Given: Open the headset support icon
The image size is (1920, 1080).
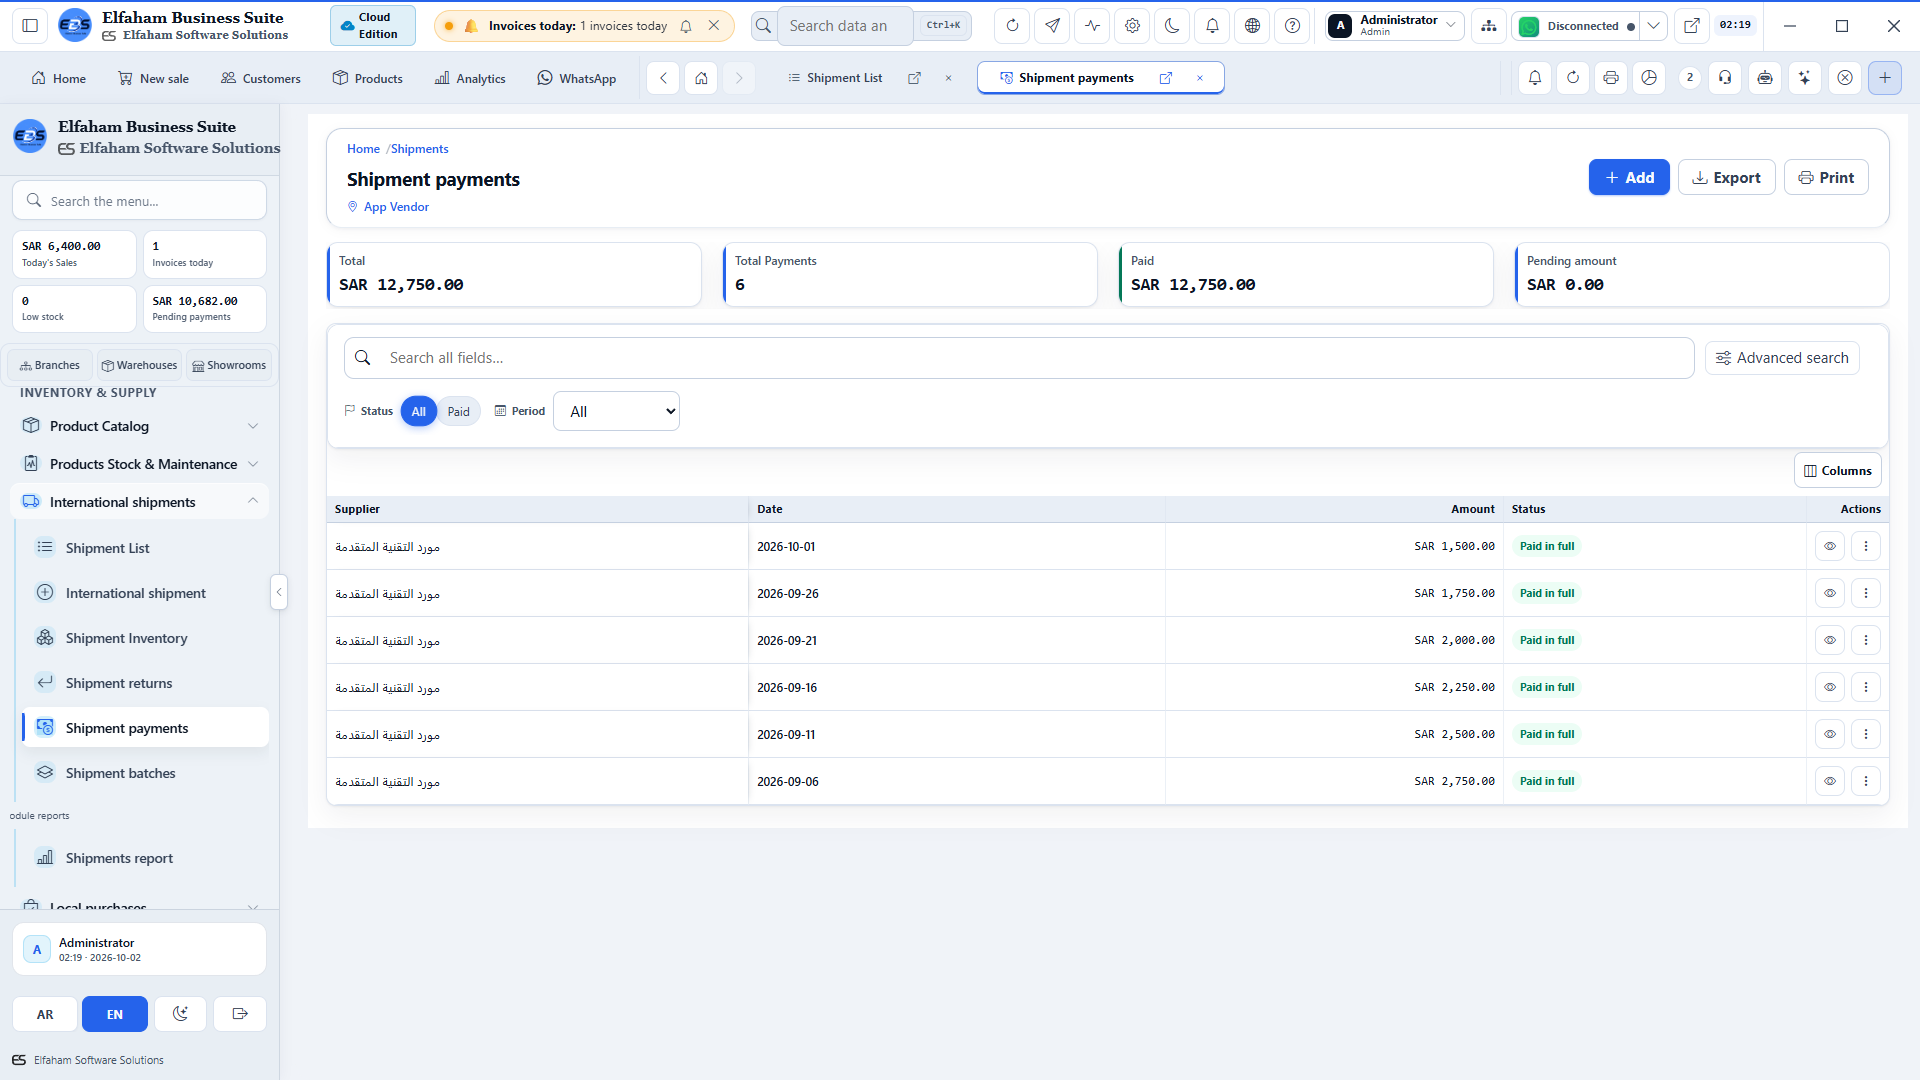Looking at the screenshot, I should (x=1725, y=78).
